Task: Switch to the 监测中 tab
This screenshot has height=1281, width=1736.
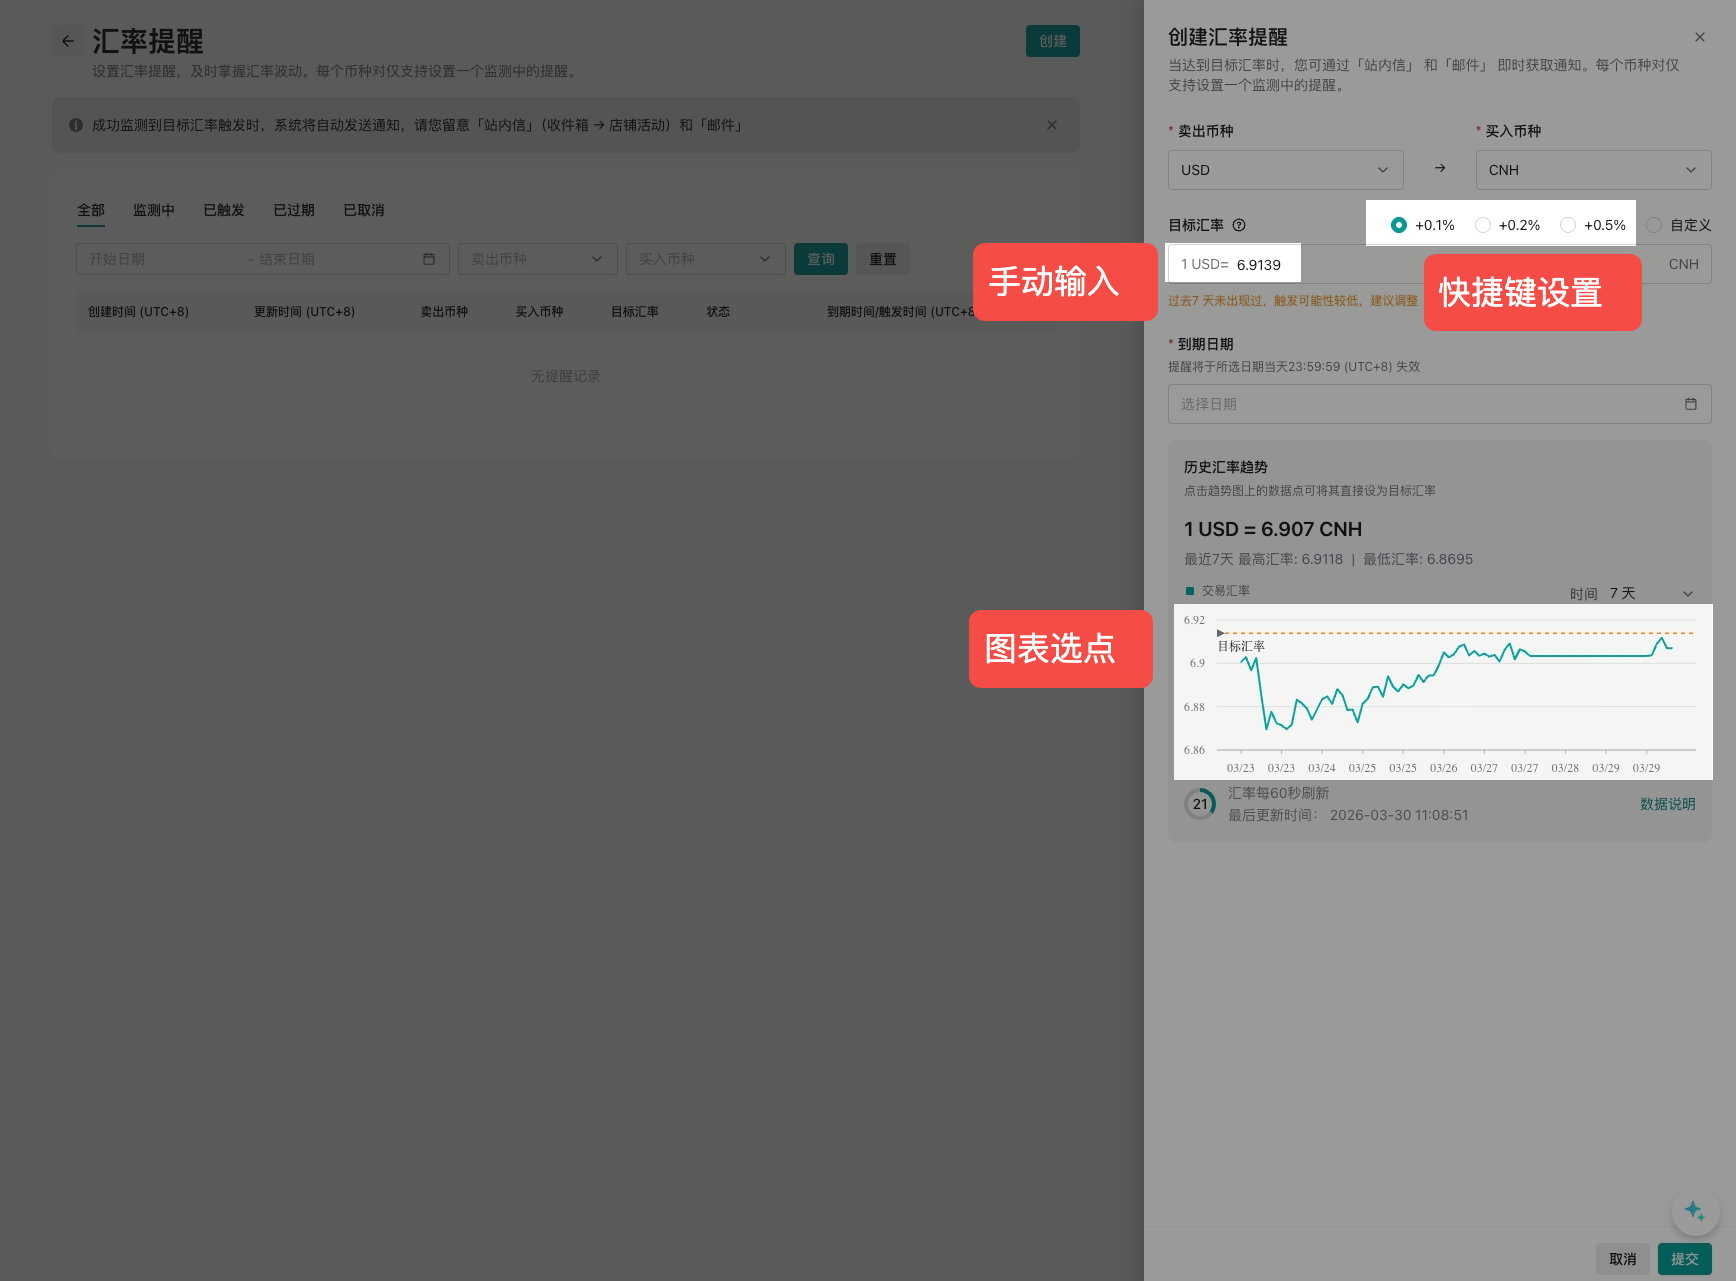Action: (x=153, y=210)
